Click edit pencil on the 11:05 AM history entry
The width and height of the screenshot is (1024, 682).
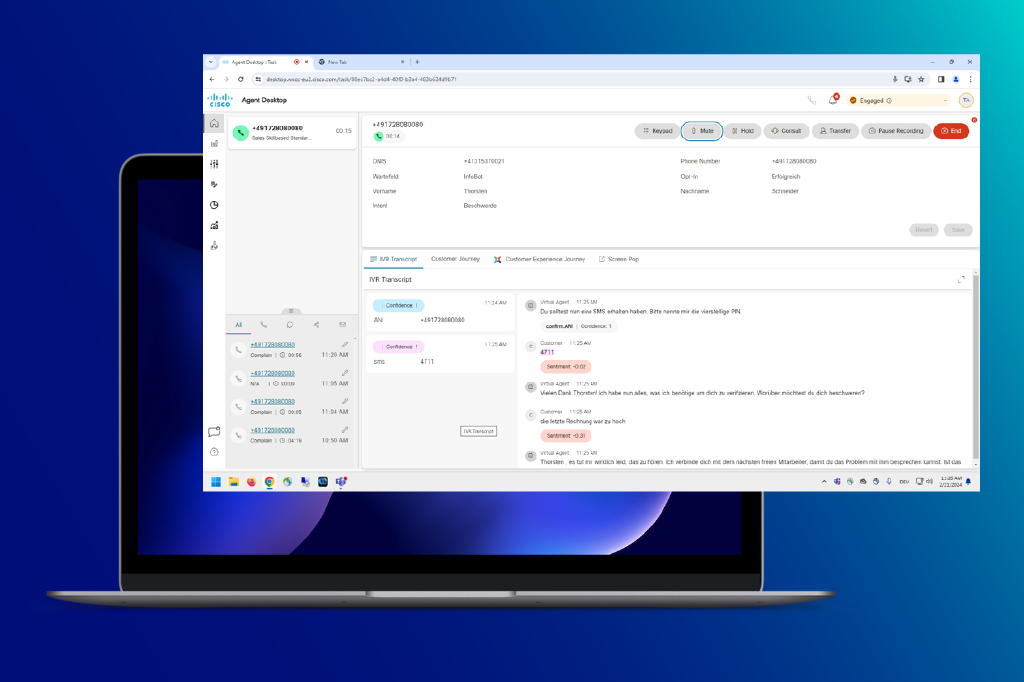(344, 373)
